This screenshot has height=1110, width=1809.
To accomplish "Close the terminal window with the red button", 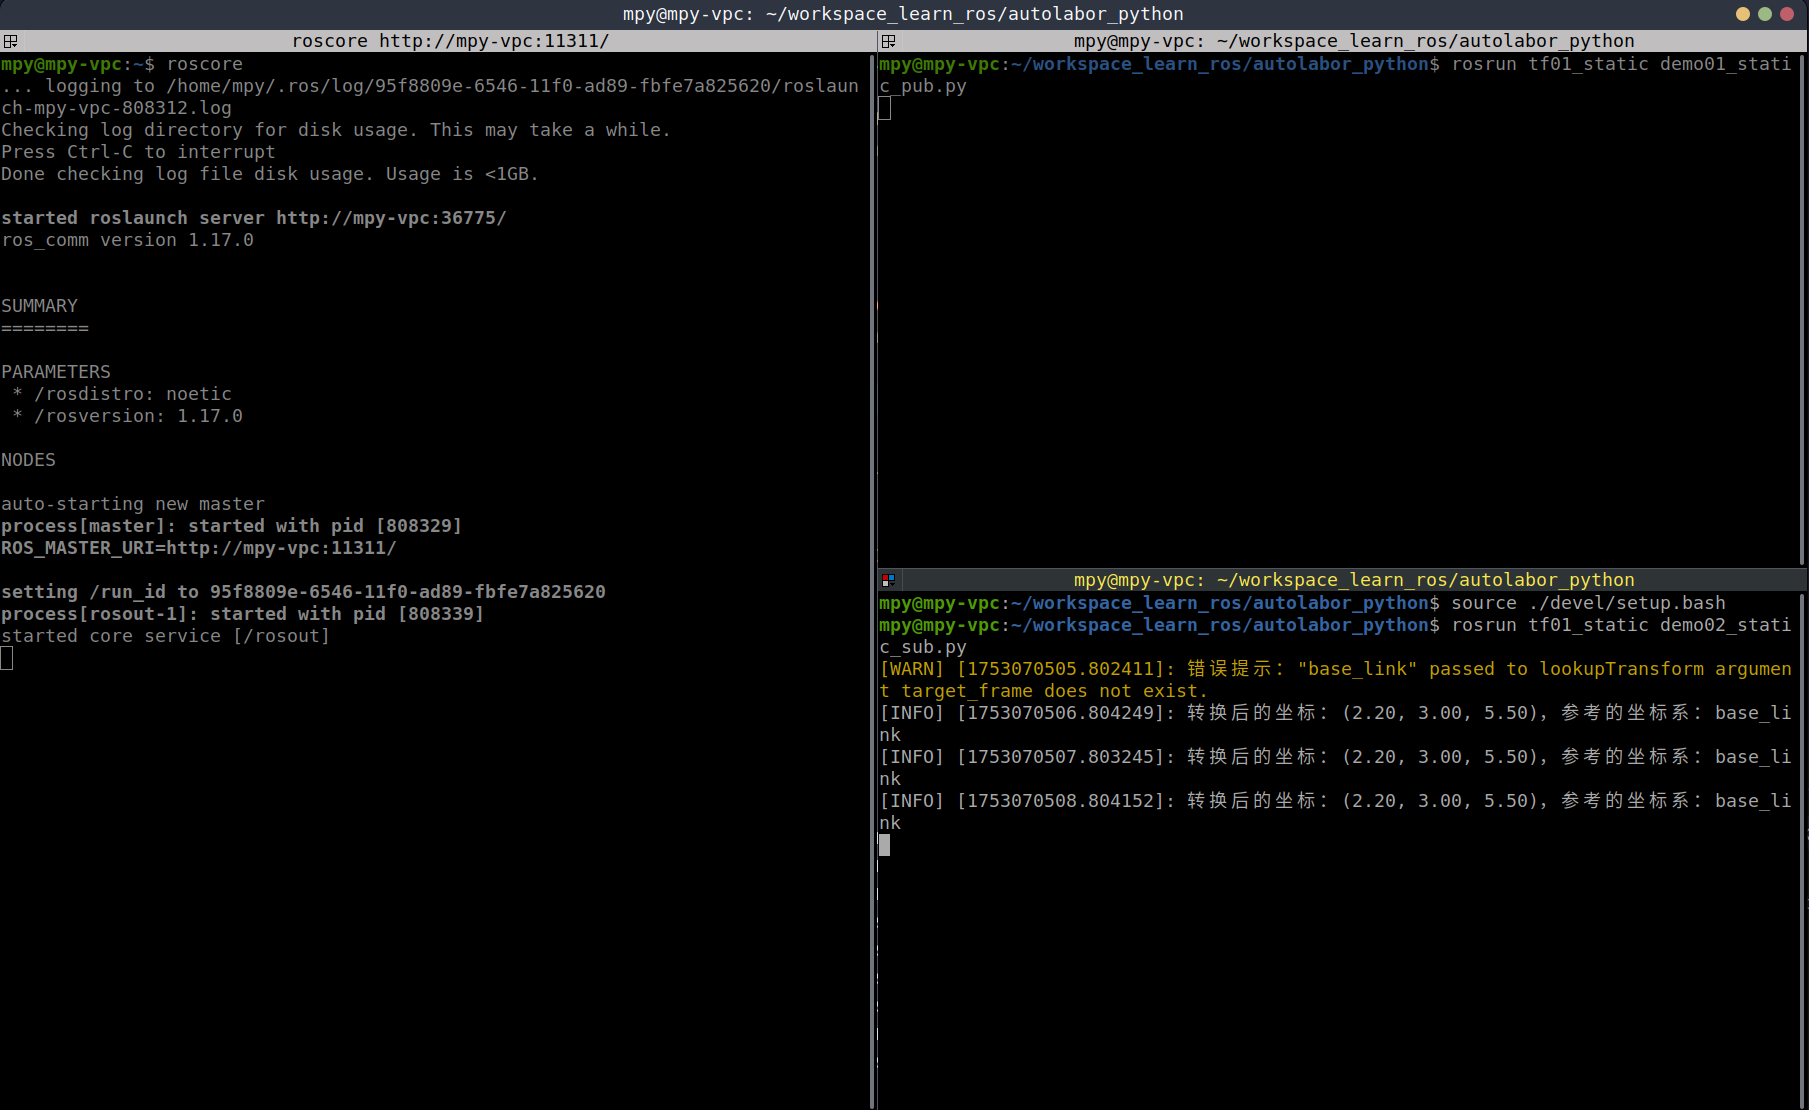I will (x=1787, y=14).
